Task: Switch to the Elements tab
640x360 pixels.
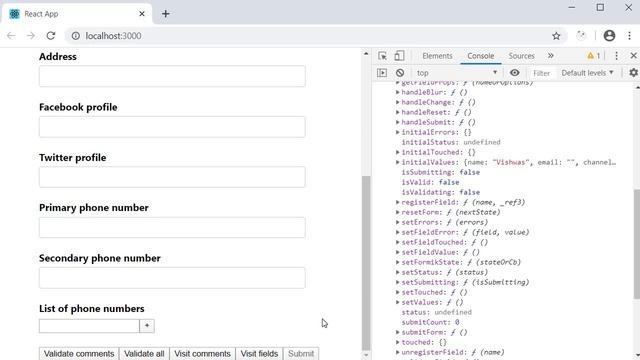Action: click(x=437, y=56)
